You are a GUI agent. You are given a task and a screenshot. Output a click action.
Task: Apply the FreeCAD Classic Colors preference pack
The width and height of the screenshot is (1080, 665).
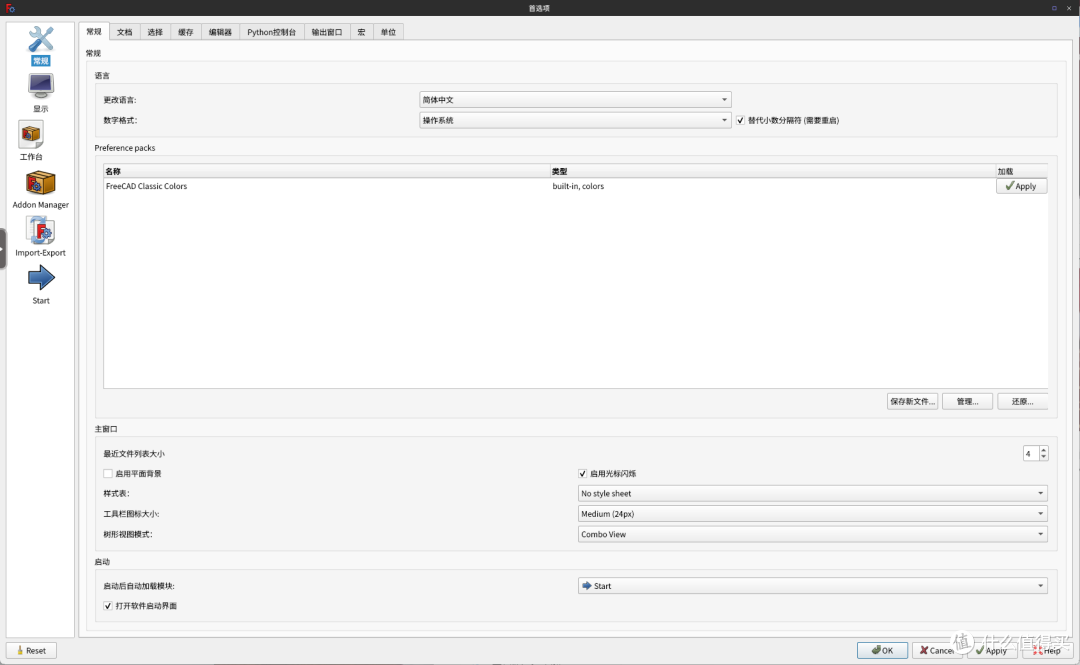(1021, 186)
